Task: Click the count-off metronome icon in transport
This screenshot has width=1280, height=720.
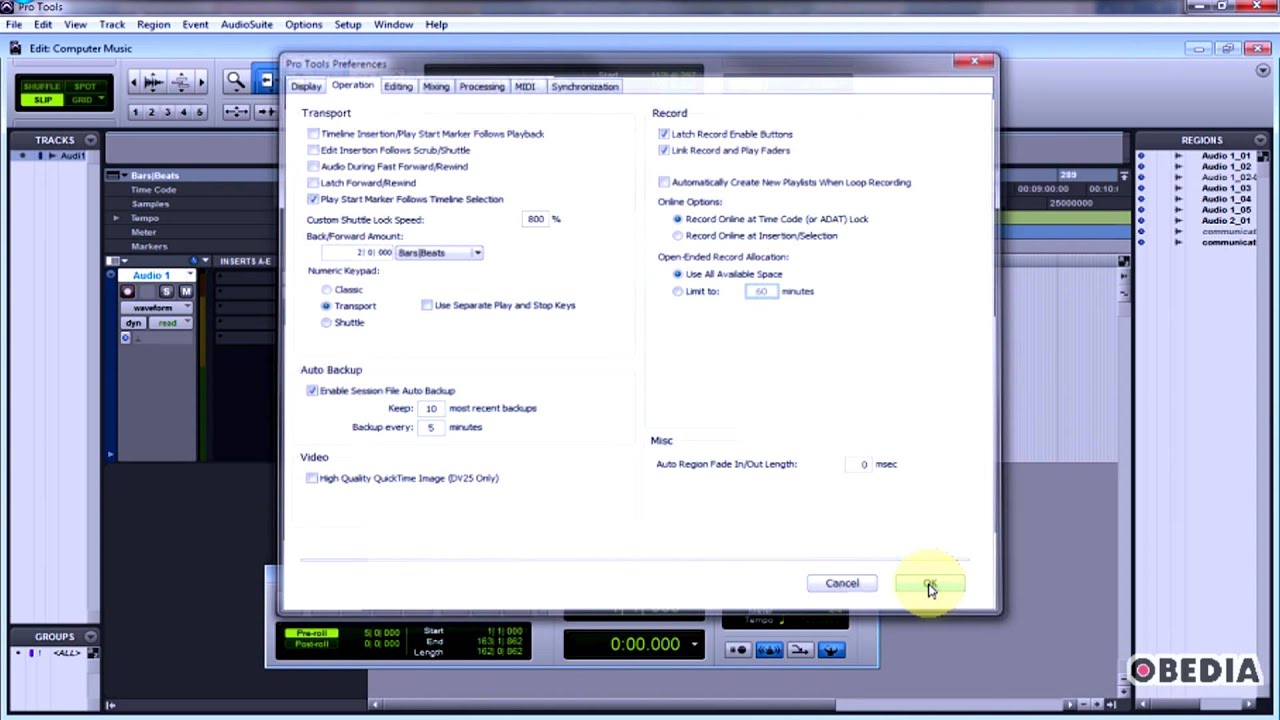Action: [x=738, y=650]
